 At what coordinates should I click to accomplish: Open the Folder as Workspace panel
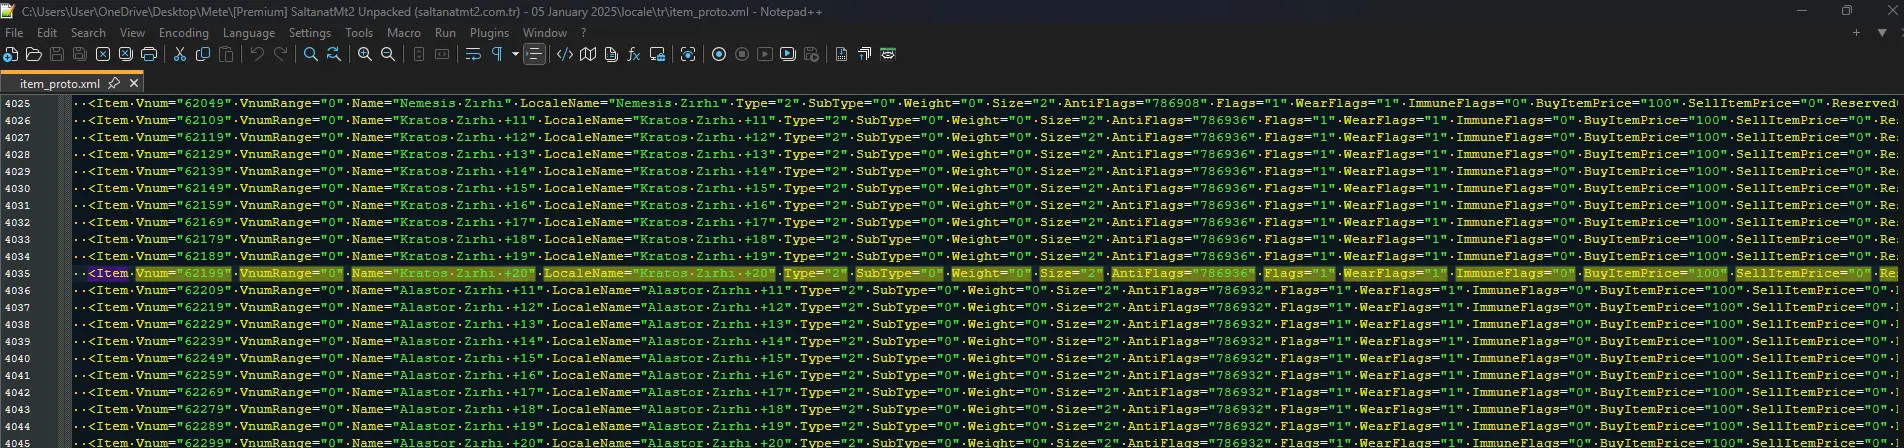click(657, 54)
